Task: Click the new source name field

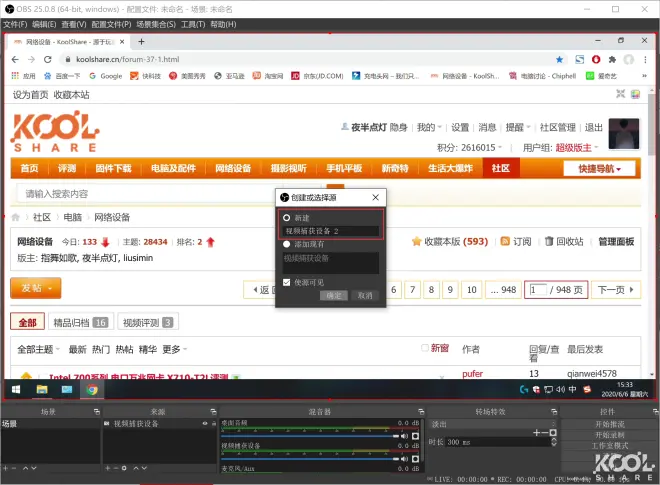Action: pos(331,231)
